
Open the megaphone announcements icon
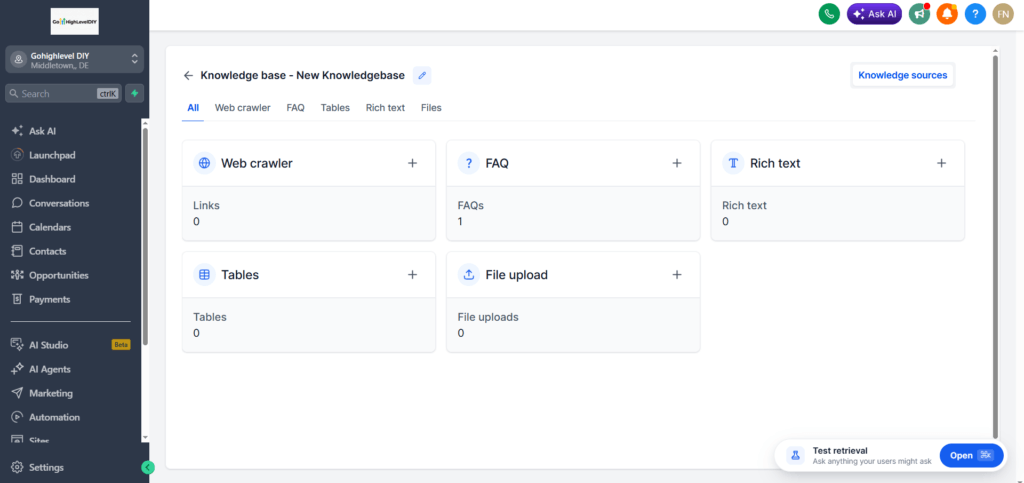919,14
